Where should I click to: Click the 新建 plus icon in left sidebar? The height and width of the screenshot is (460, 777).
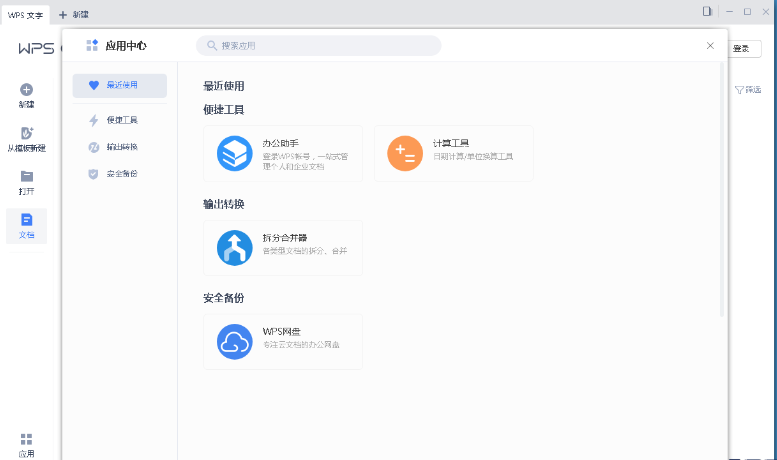[26, 89]
